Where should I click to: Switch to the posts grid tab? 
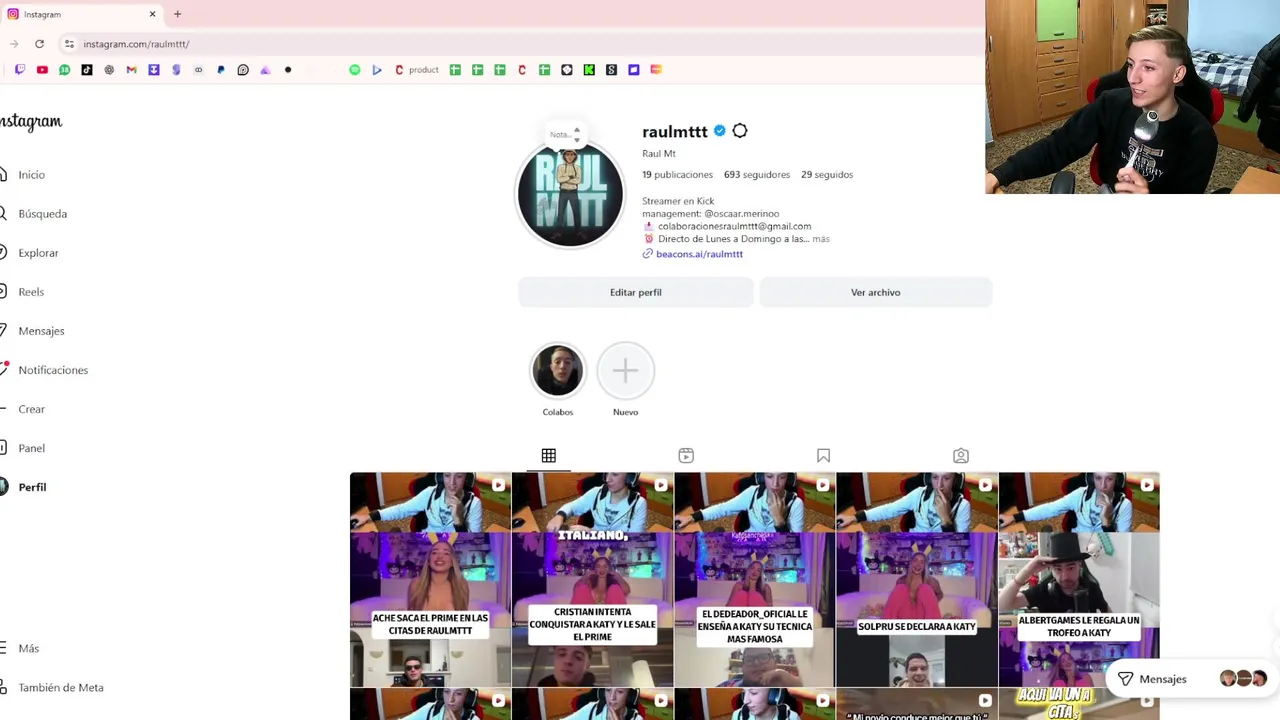click(x=549, y=456)
